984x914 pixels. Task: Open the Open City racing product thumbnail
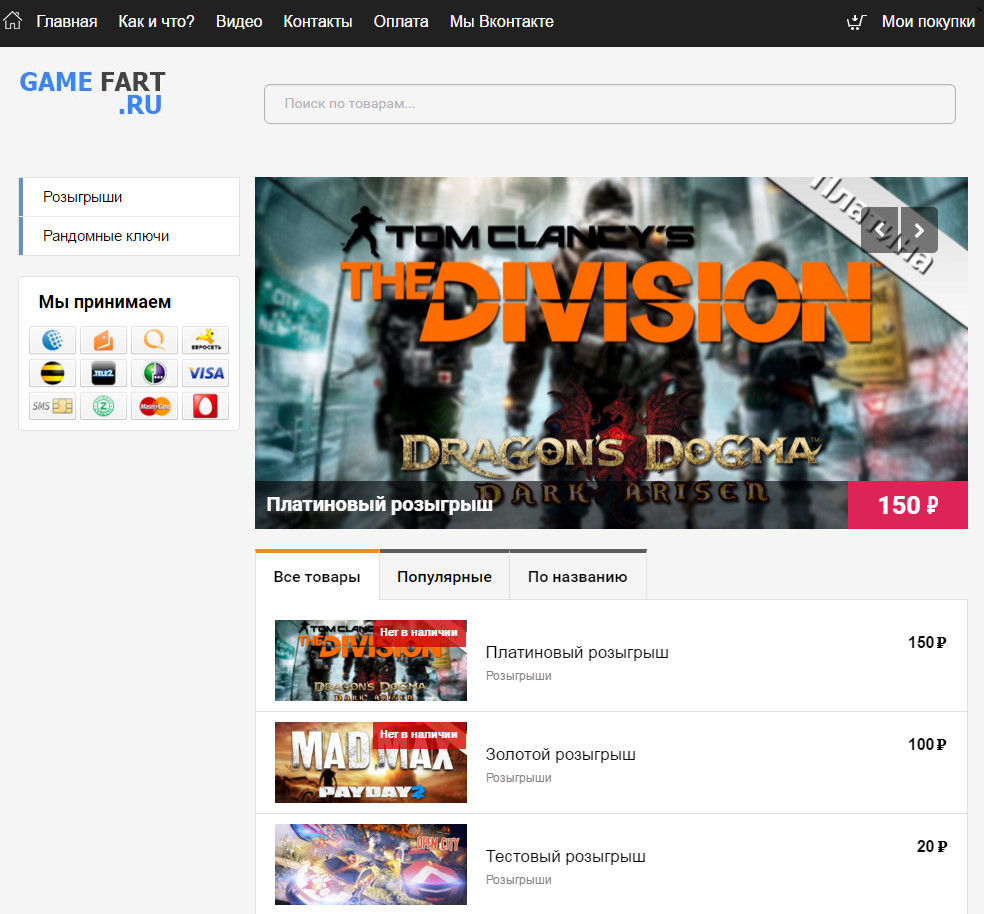pos(371,864)
